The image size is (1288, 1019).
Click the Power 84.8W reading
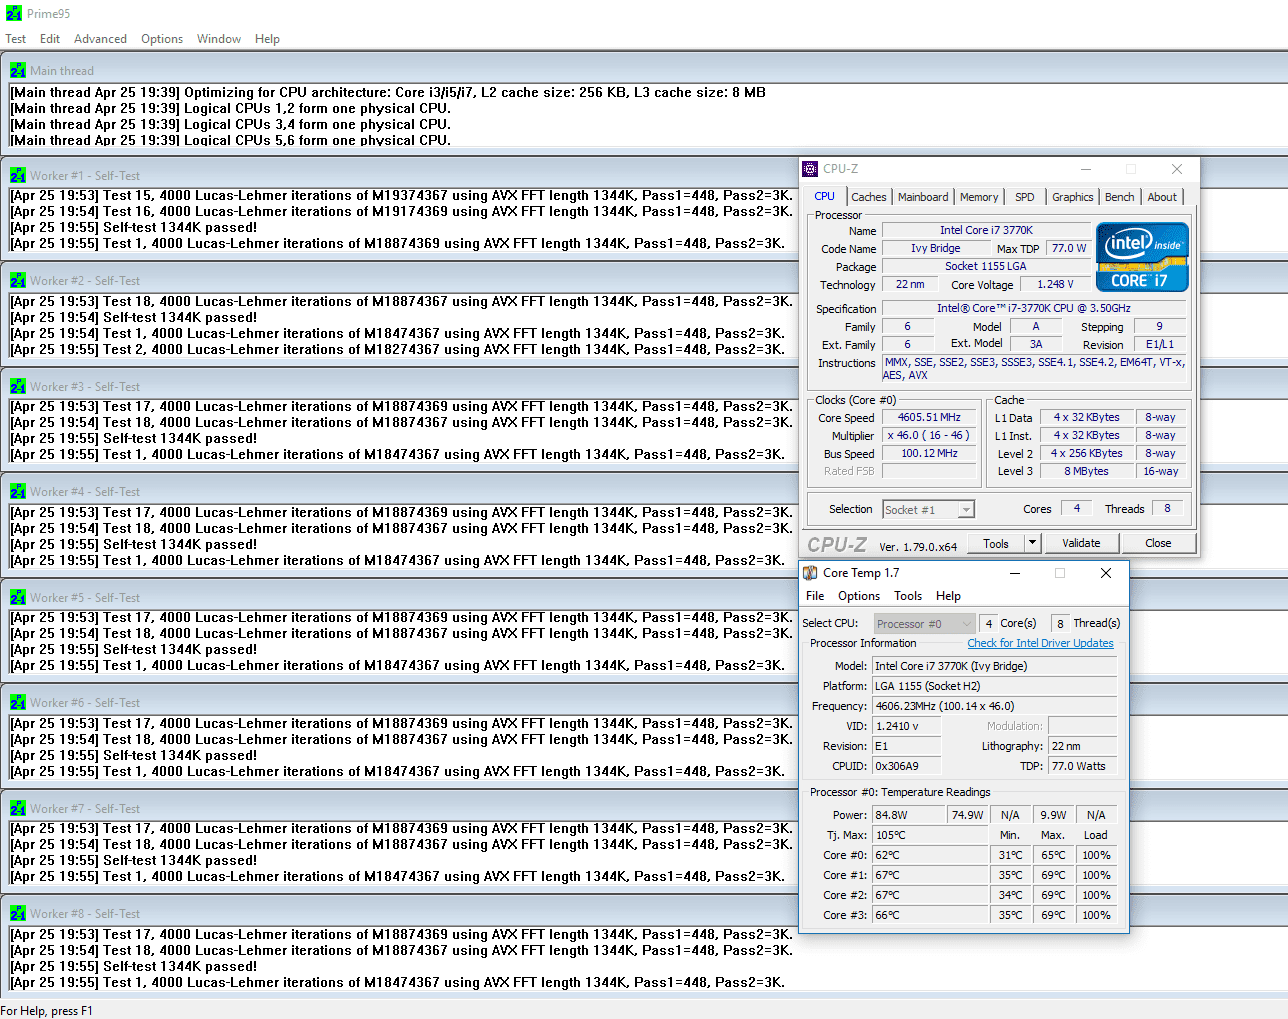pos(909,816)
